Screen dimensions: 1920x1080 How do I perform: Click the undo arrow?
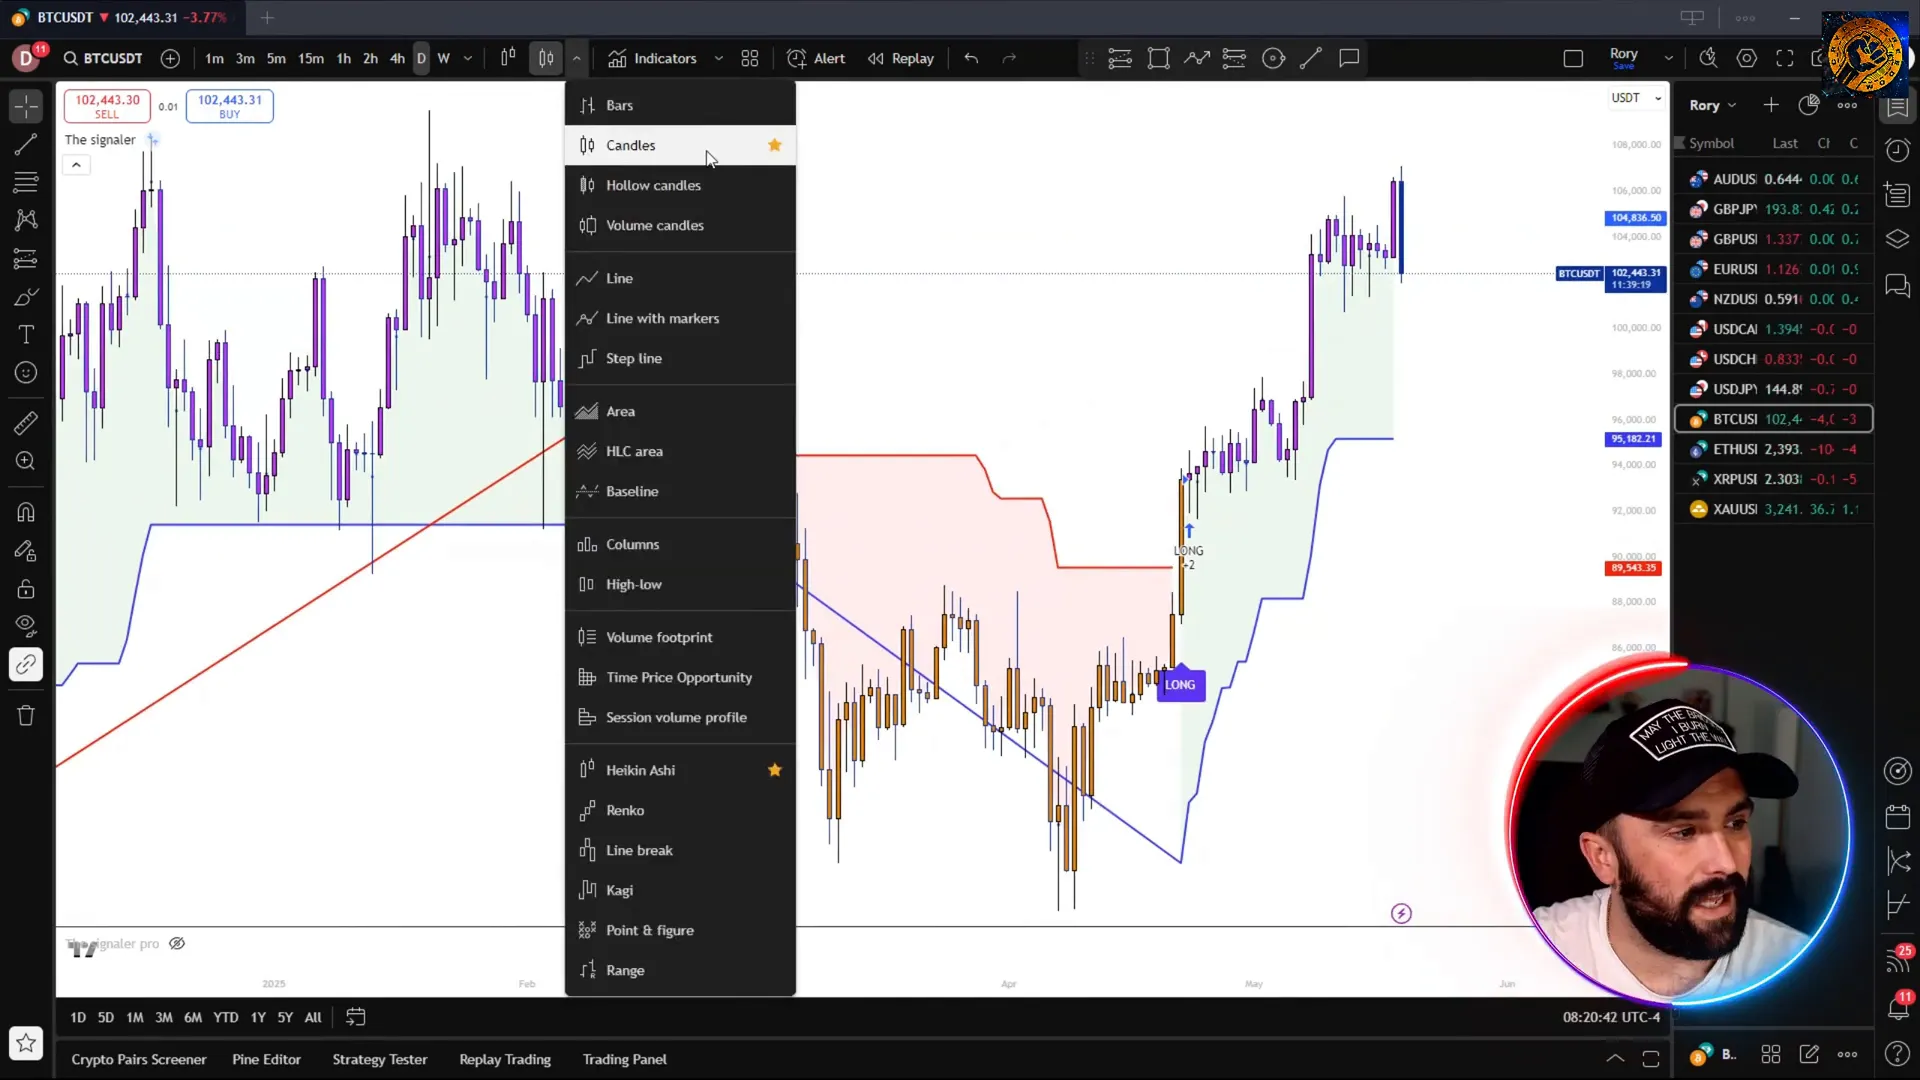pyautogui.click(x=971, y=58)
